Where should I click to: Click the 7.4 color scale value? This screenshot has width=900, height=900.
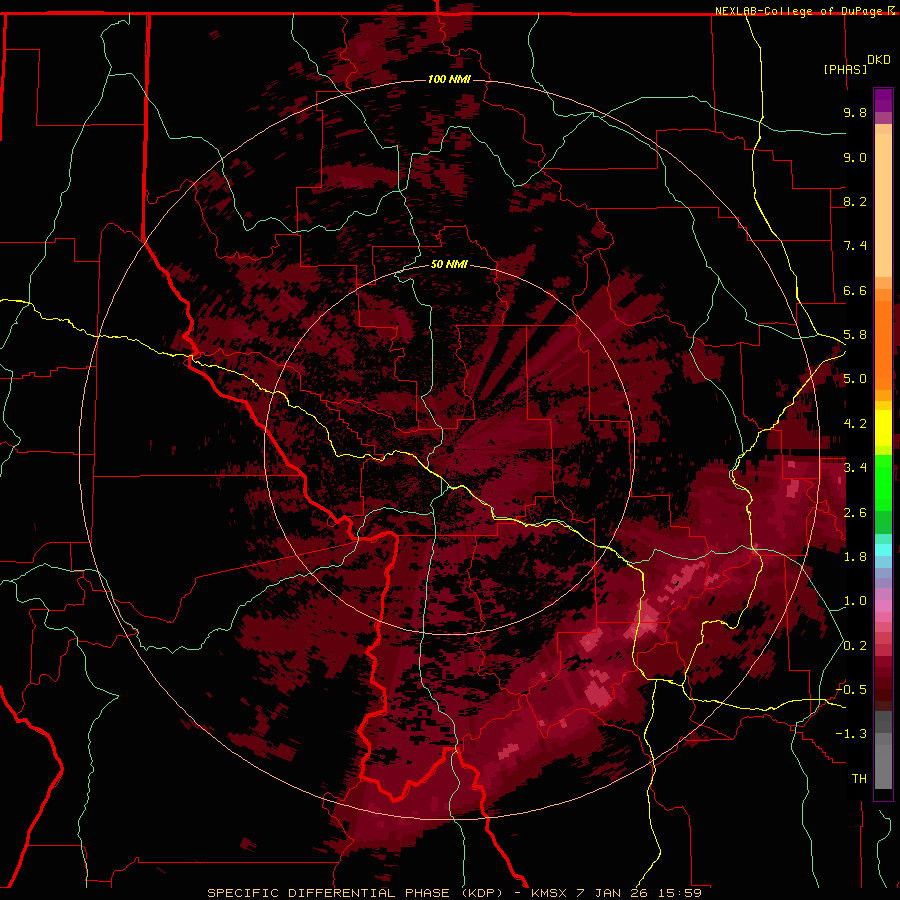855,246
